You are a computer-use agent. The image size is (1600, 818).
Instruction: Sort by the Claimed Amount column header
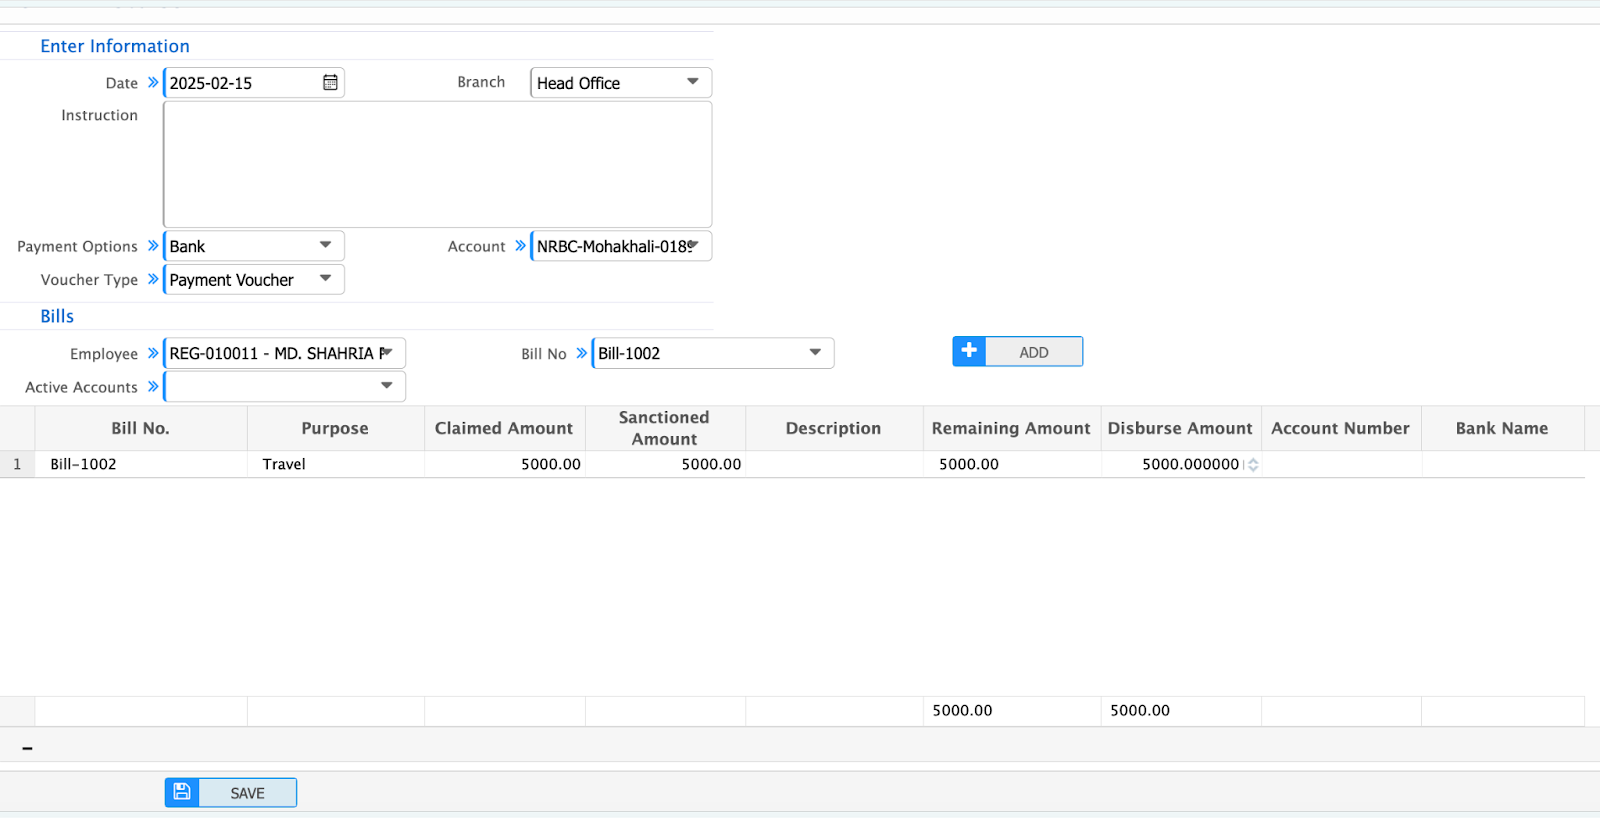click(504, 428)
